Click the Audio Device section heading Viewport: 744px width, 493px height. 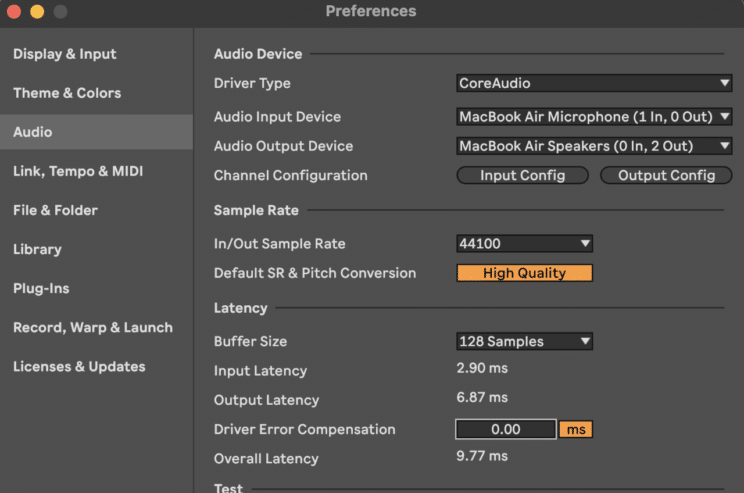tap(258, 54)
